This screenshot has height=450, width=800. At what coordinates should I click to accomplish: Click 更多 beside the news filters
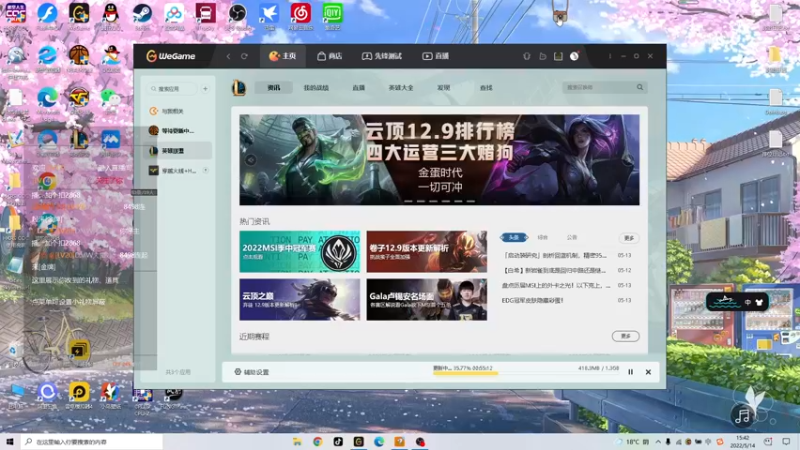coord(629,238)
